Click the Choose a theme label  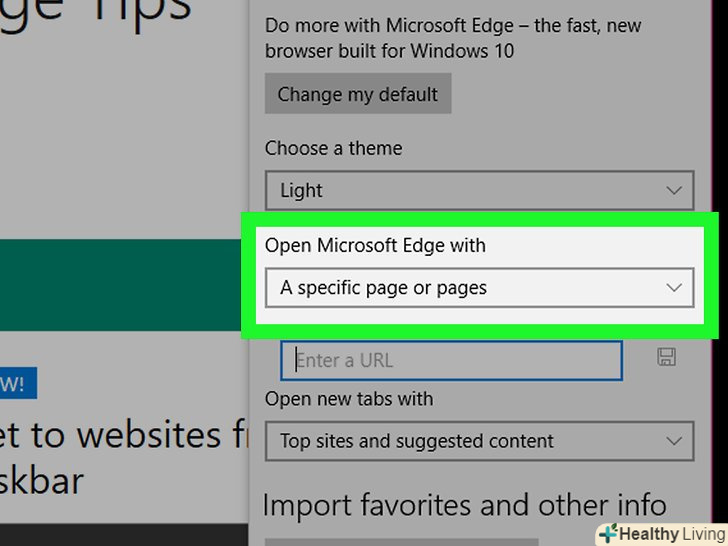333,148
